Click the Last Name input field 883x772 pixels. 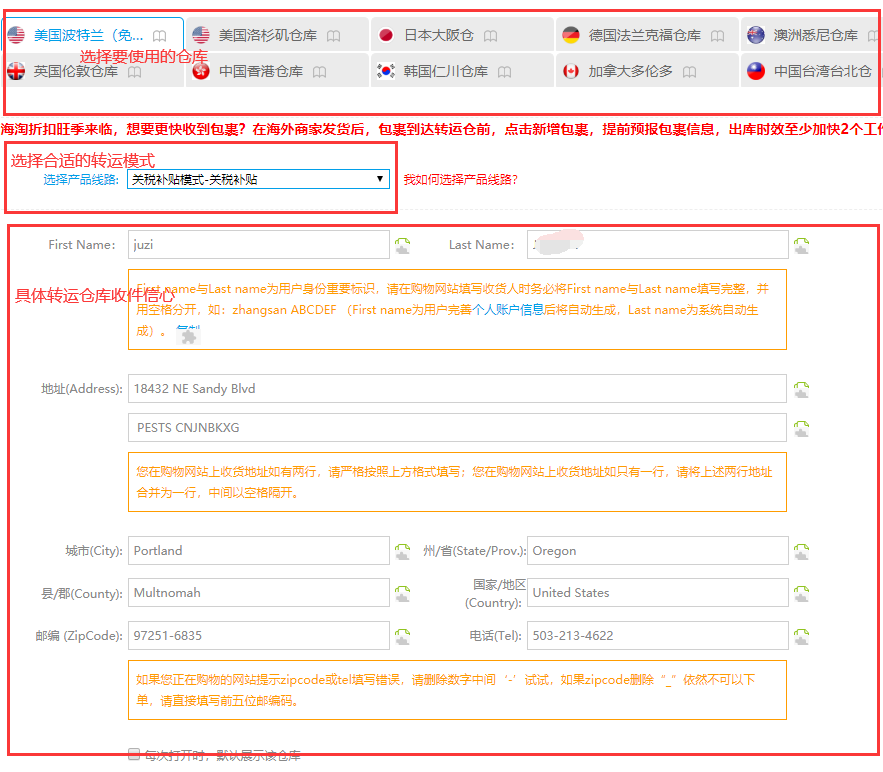[658, 244]
